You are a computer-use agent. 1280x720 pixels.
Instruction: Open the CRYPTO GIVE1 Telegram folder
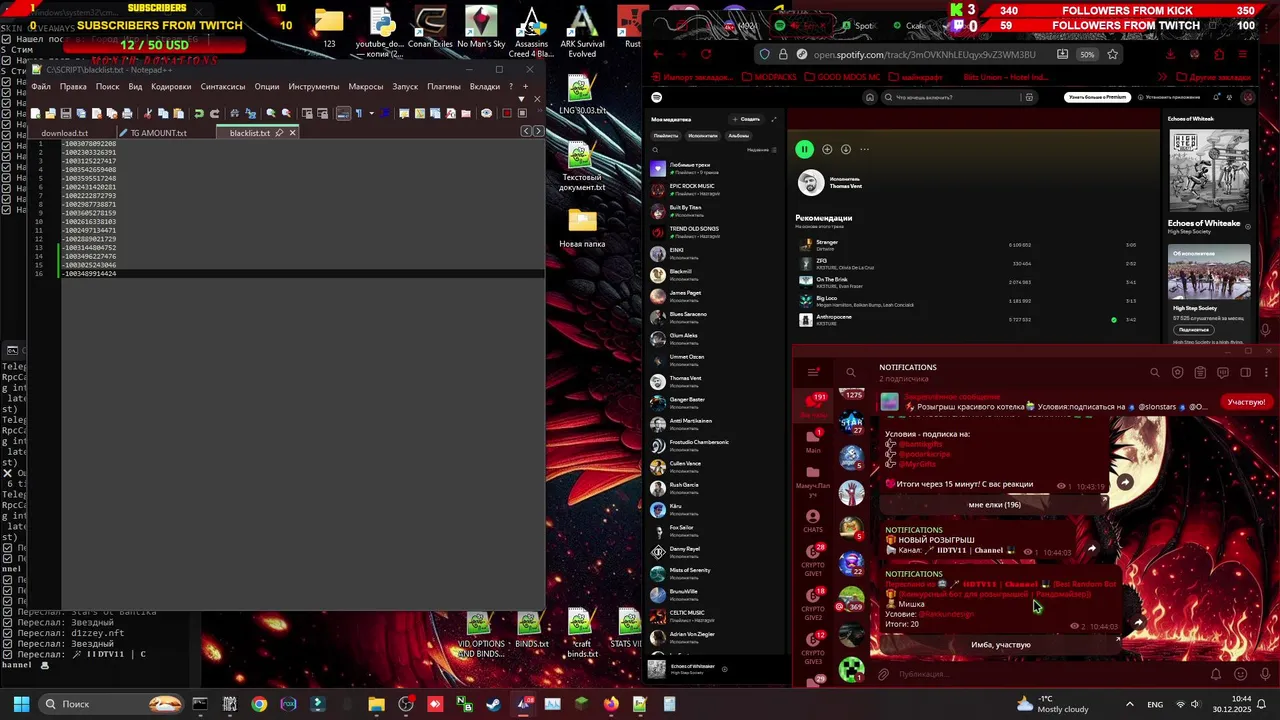tap(813, 560)
